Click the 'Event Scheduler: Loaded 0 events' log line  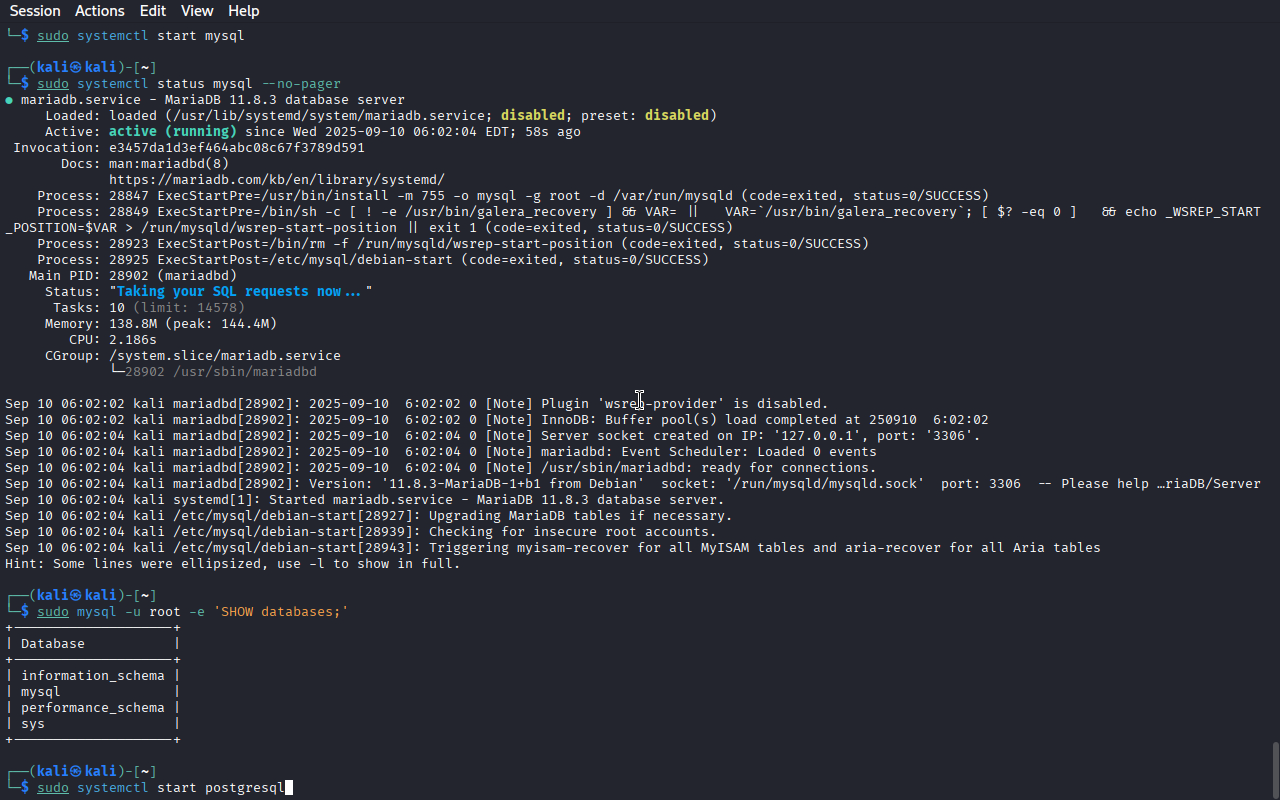tap(441, 452)
